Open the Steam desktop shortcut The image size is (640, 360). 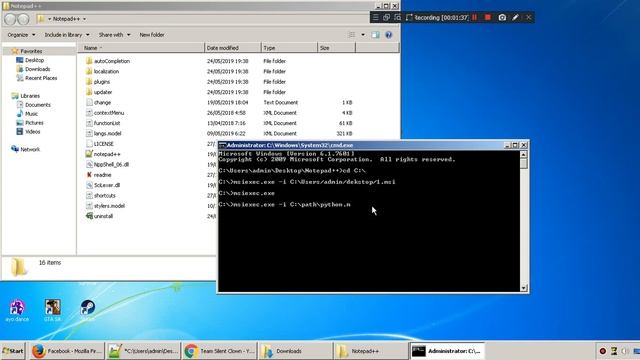click(88, 311)
